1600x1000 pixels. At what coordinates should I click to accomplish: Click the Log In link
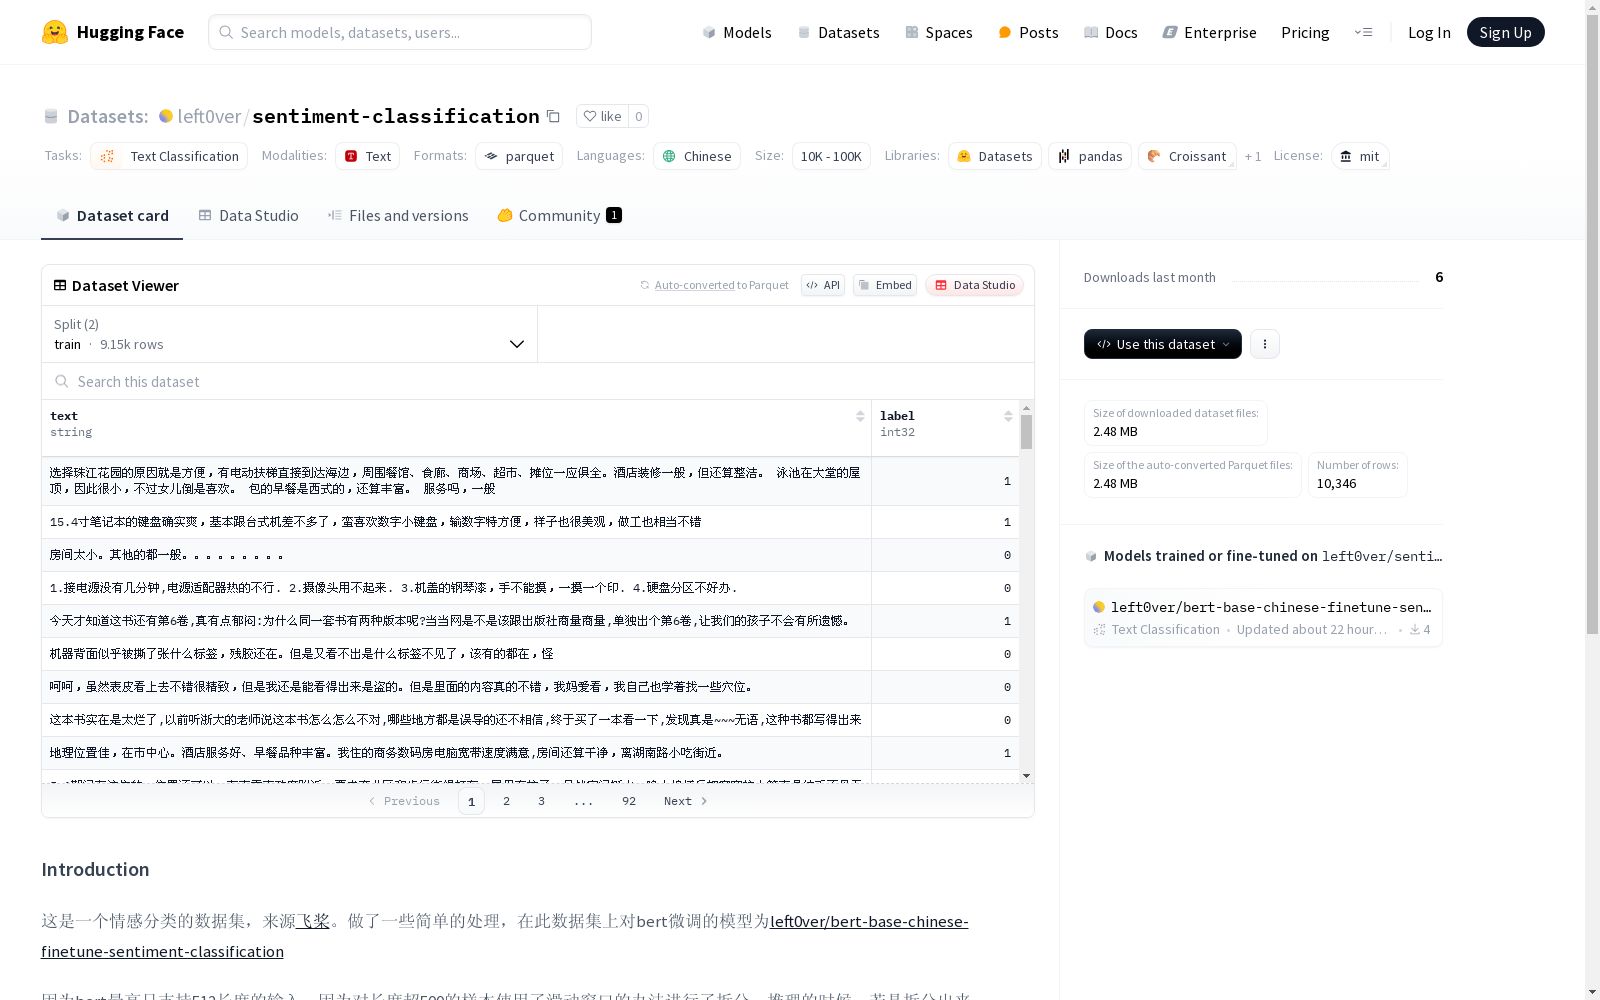point(1429,32)
